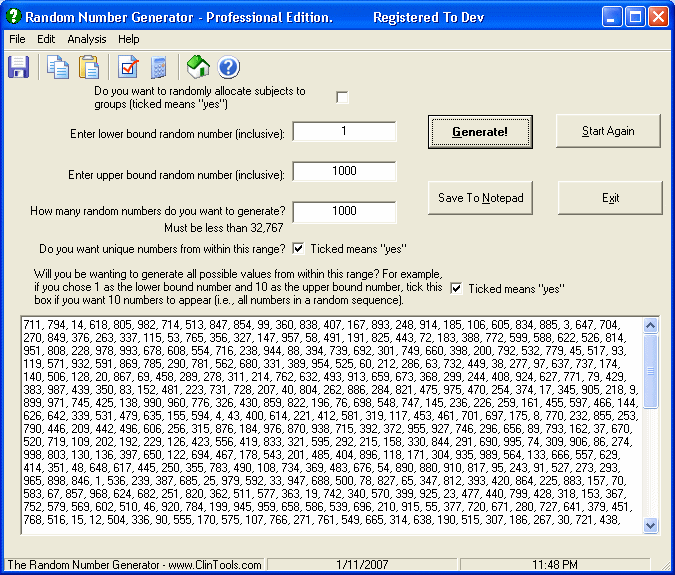Click the Save floppy disk icon
The image size is (675, 575).
tap(18, 67)
